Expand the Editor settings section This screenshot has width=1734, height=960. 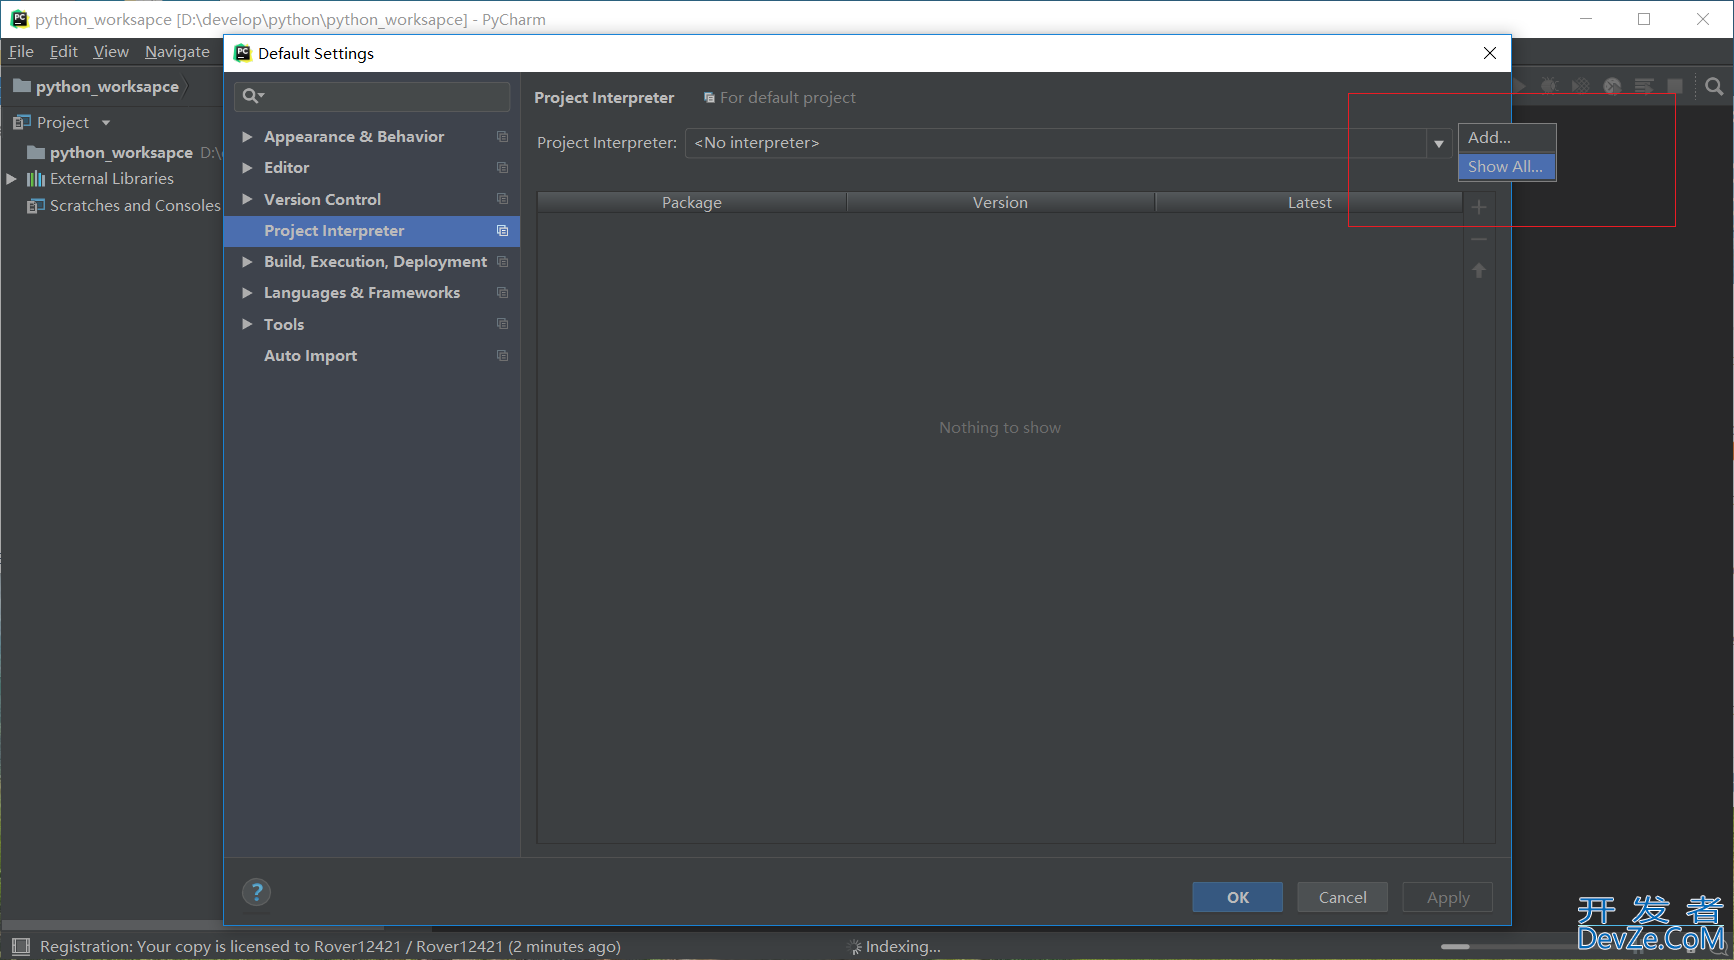tap(247, 168)
